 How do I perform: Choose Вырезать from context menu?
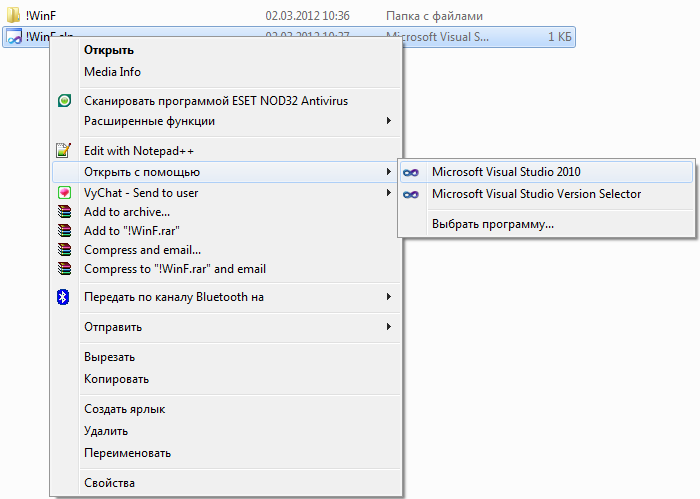pos(226,357)
